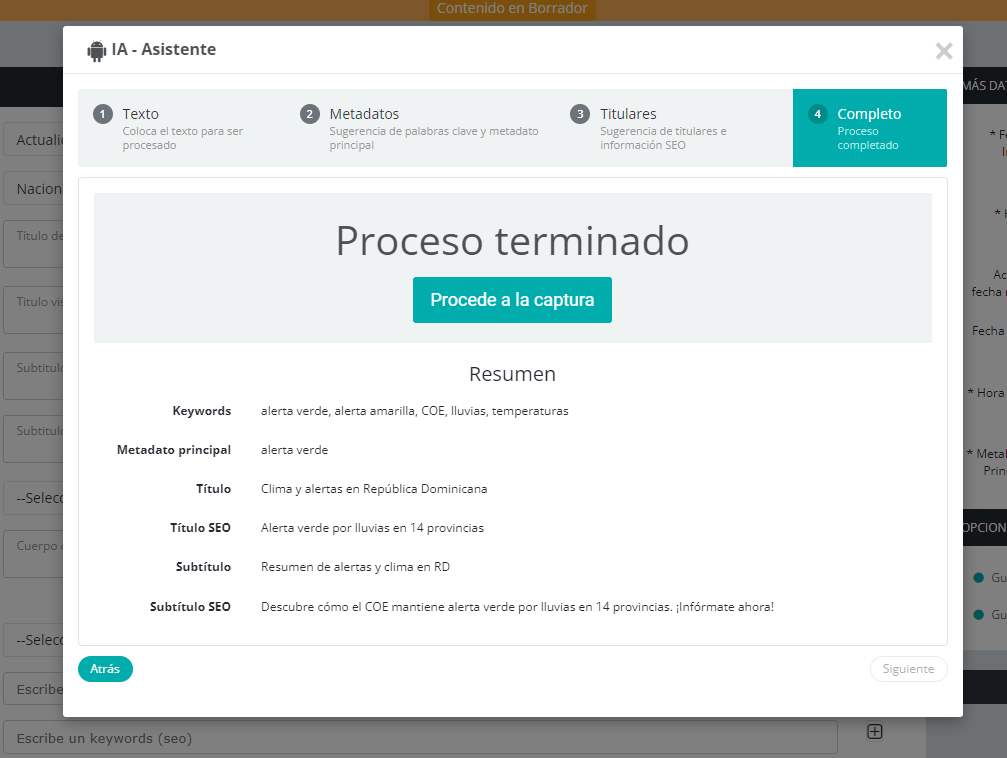
Task: Open the Nacional dropdown behind the dialog
Action: (x=35, y=188)
